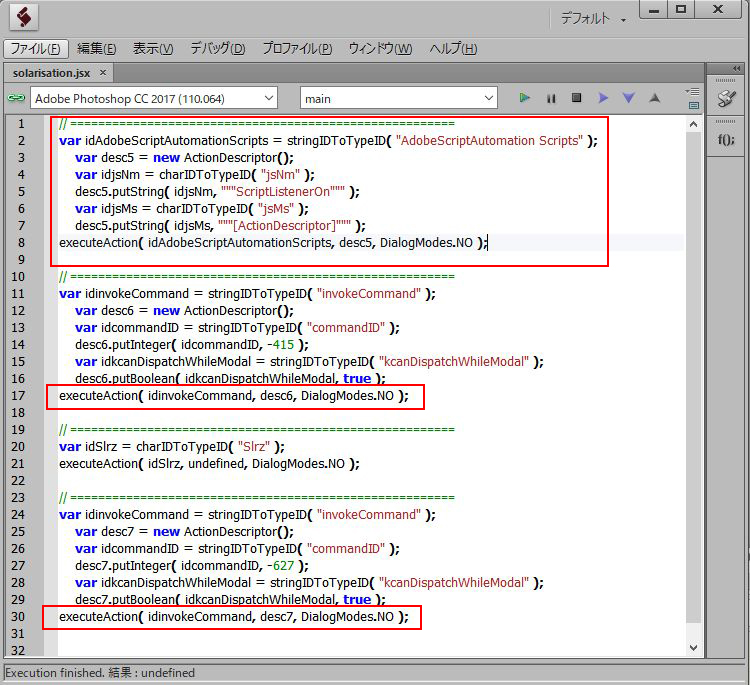Click "kcanDispatchWhileModal" string on line 28
750x685 pixels.
coord(454,583)
